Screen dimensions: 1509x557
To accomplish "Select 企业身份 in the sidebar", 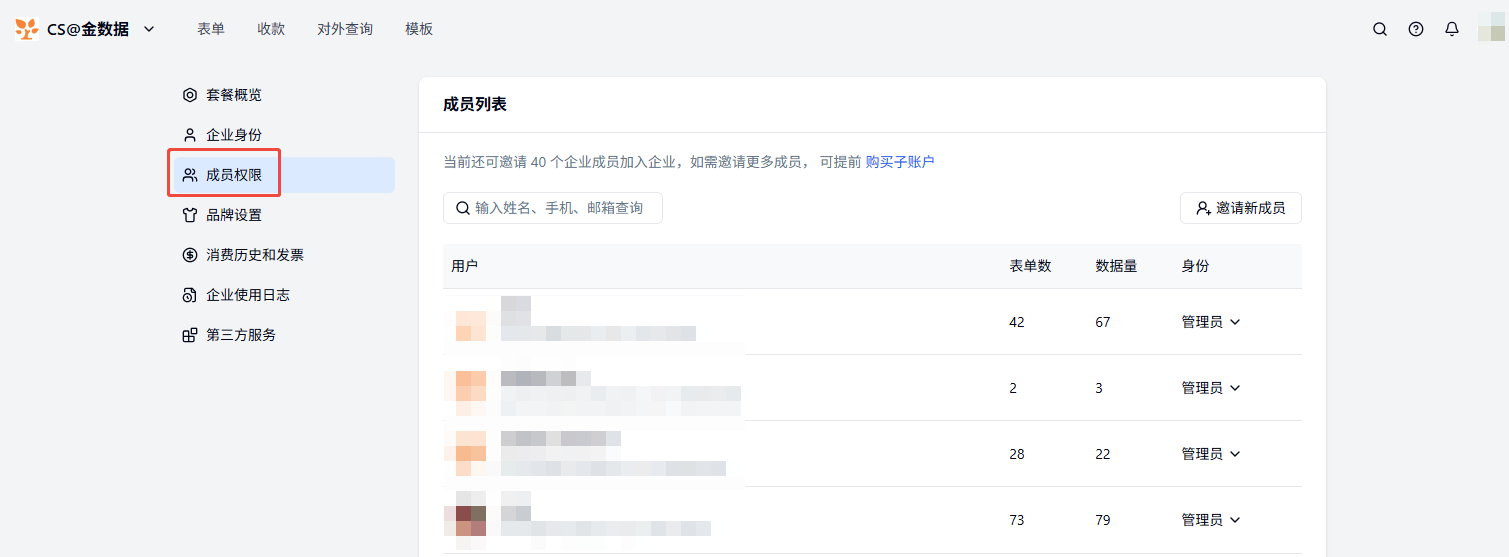I will point(233,135).
